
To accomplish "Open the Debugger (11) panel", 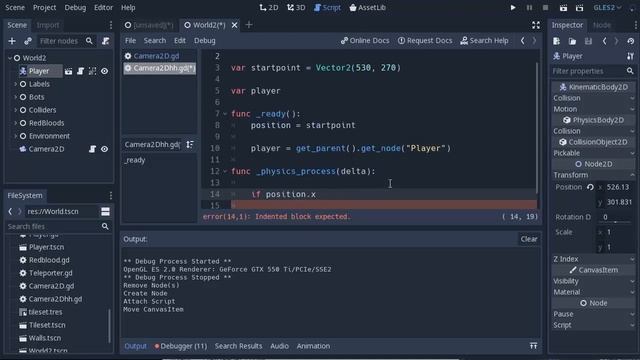I will point(180,346).
